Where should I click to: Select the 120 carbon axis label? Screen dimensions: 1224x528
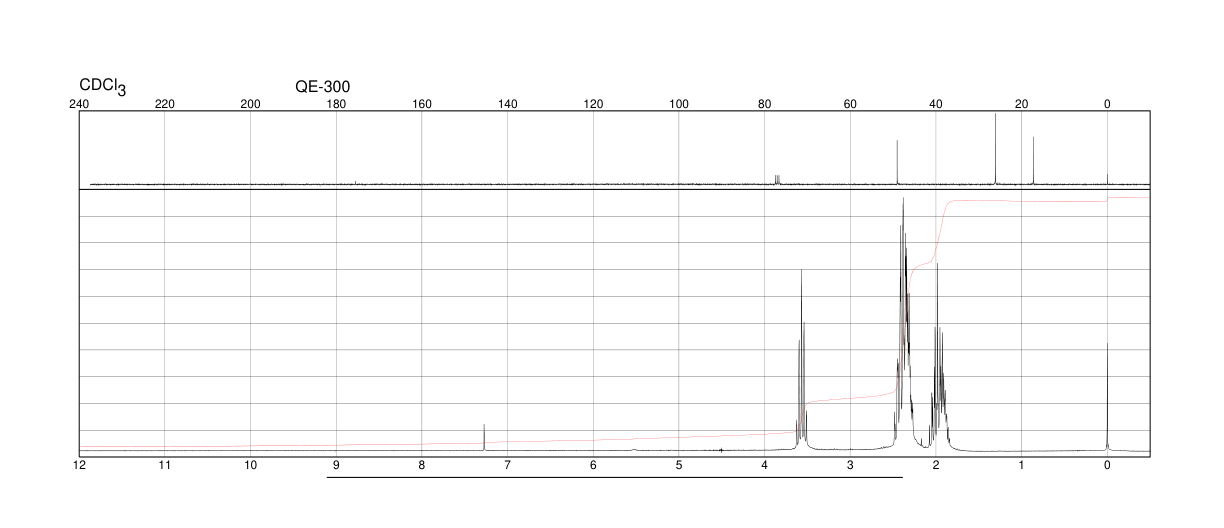[x=593, y=104]
